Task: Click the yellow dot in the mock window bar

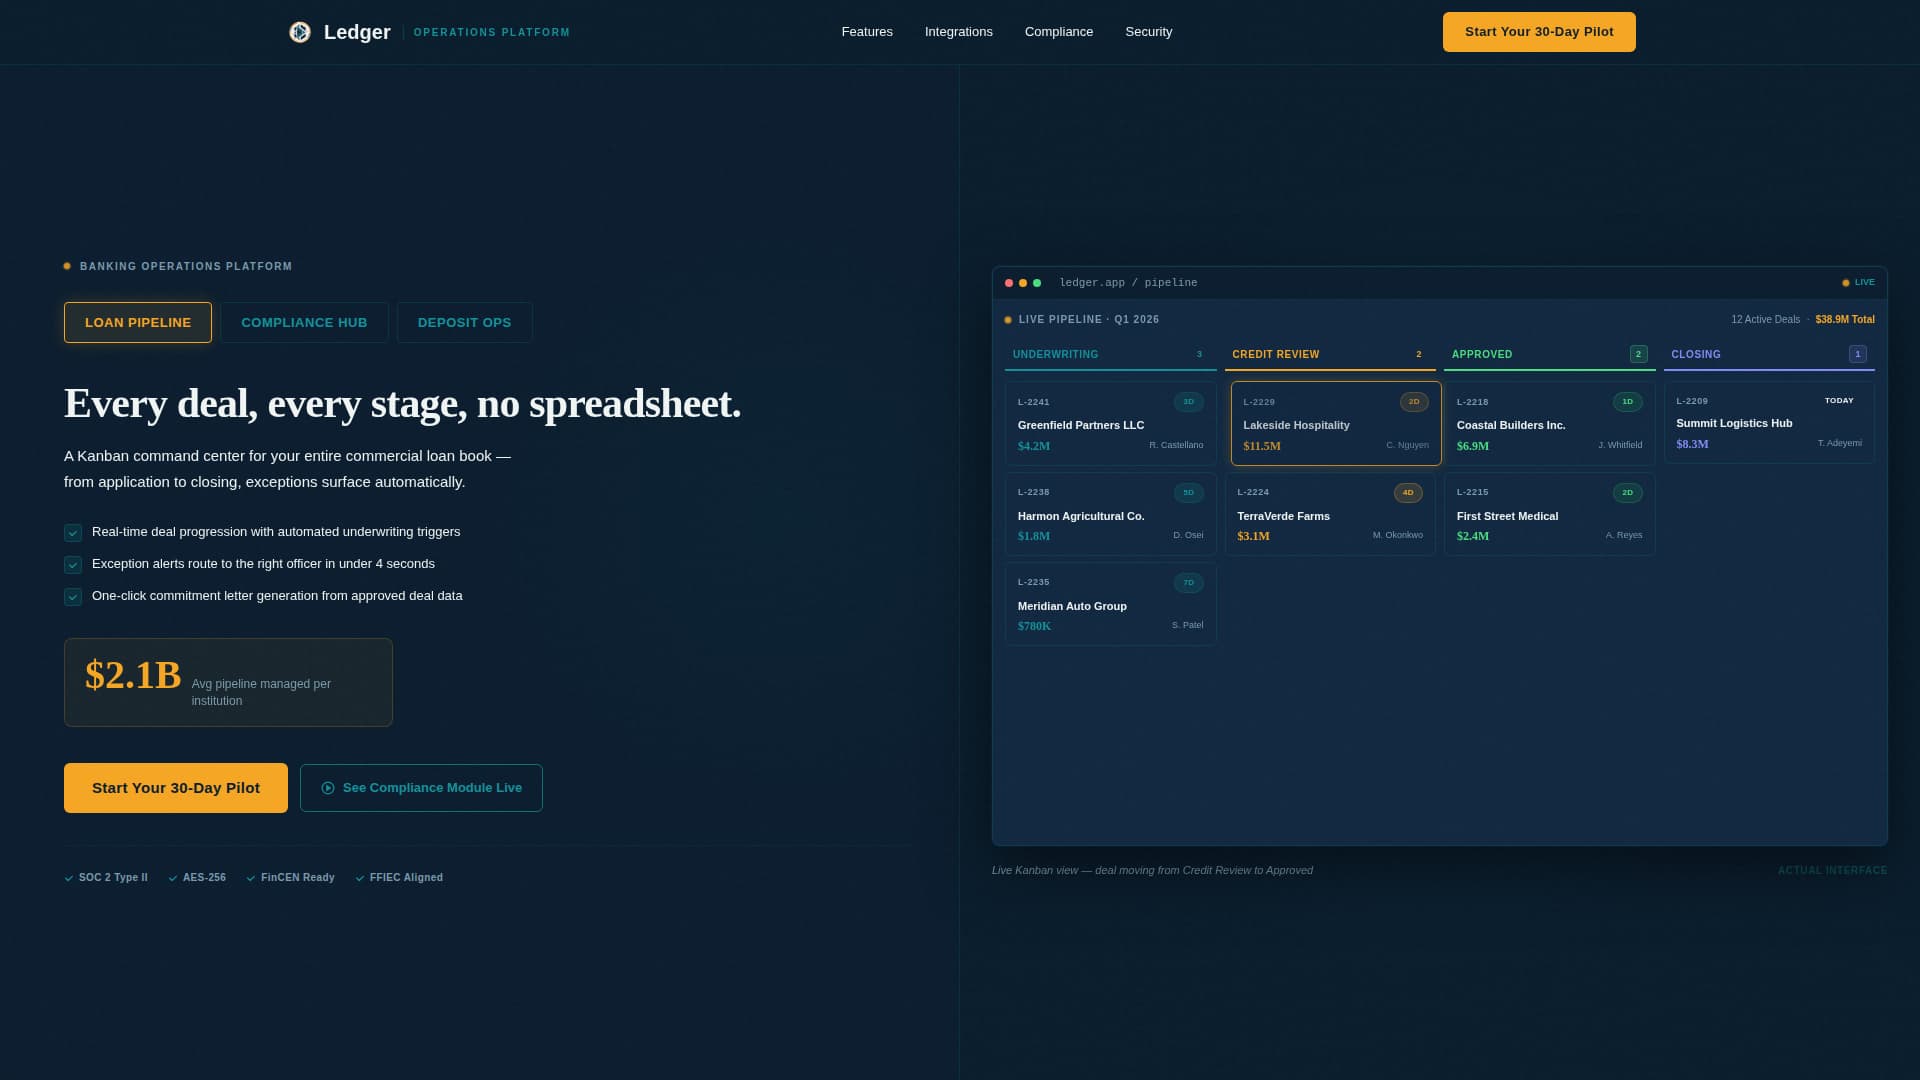Action: (1023, 283)
